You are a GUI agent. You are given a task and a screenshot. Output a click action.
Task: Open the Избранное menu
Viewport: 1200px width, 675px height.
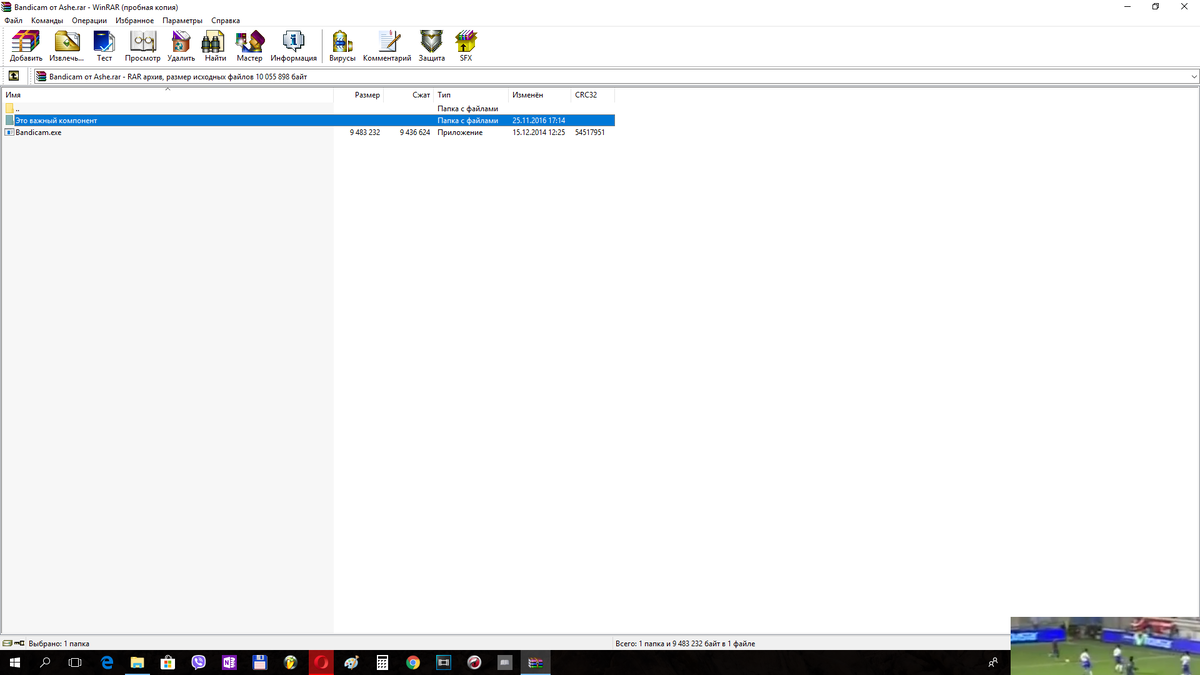[x=135, y=20]
